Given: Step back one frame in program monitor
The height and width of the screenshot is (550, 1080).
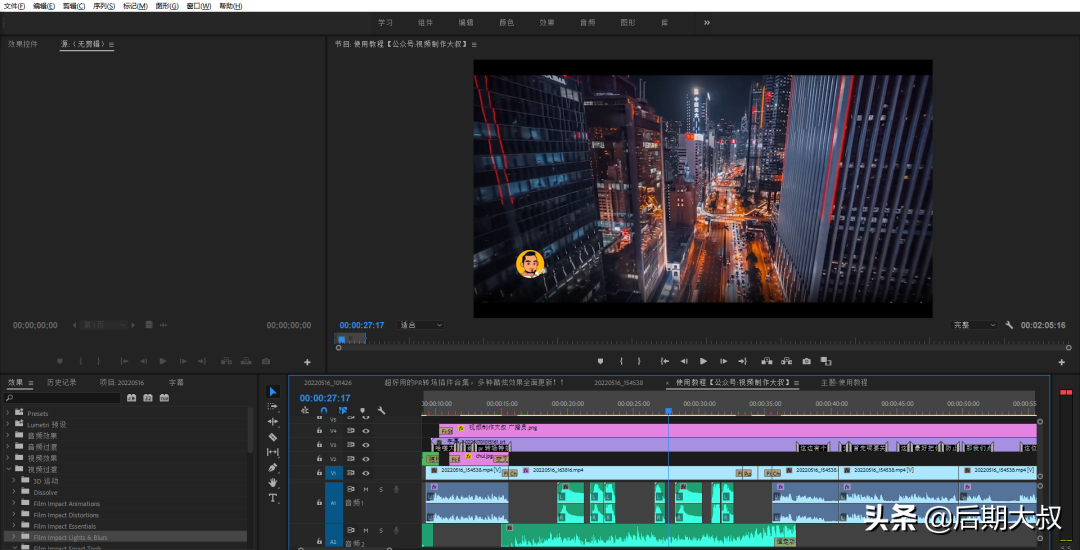Looking at the screenshot, I should 684,361.
